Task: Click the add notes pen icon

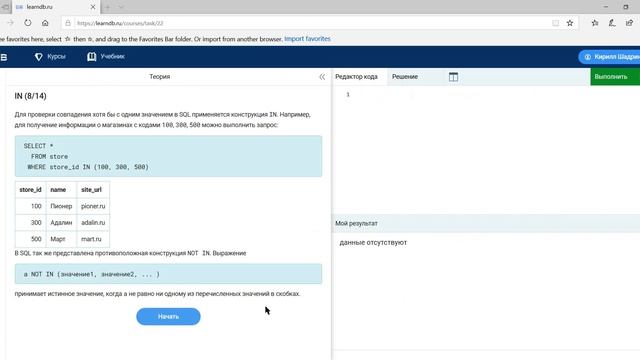Action: (x=612, y=23)
